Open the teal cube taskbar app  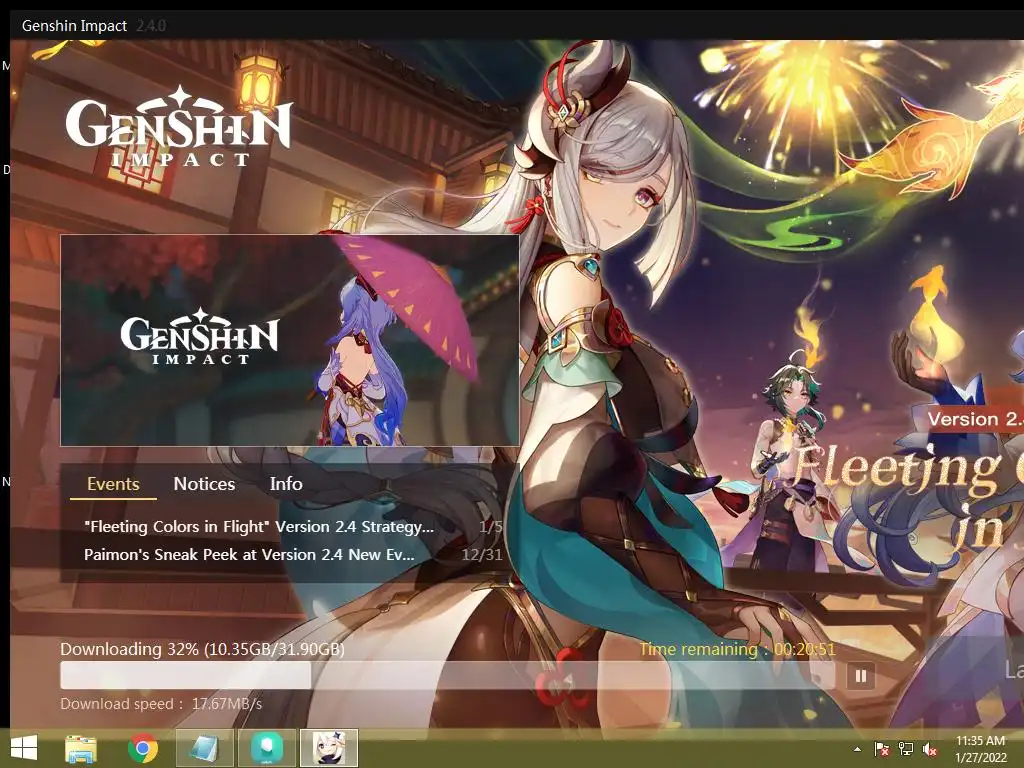click(x=267, y=748)
